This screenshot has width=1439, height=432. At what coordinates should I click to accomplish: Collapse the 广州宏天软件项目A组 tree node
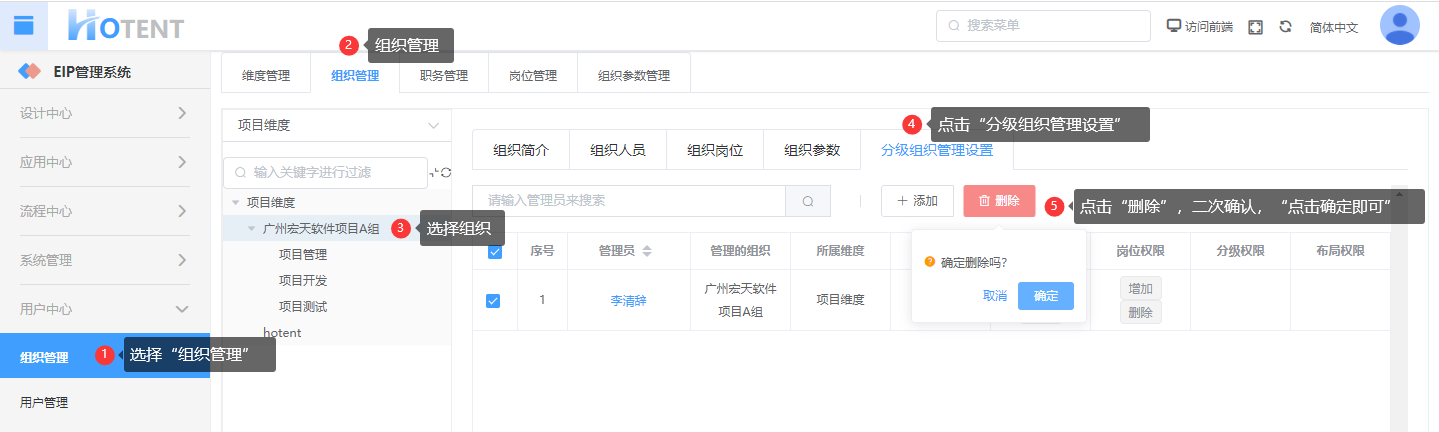pyautogui.click(x=251, y=229)
